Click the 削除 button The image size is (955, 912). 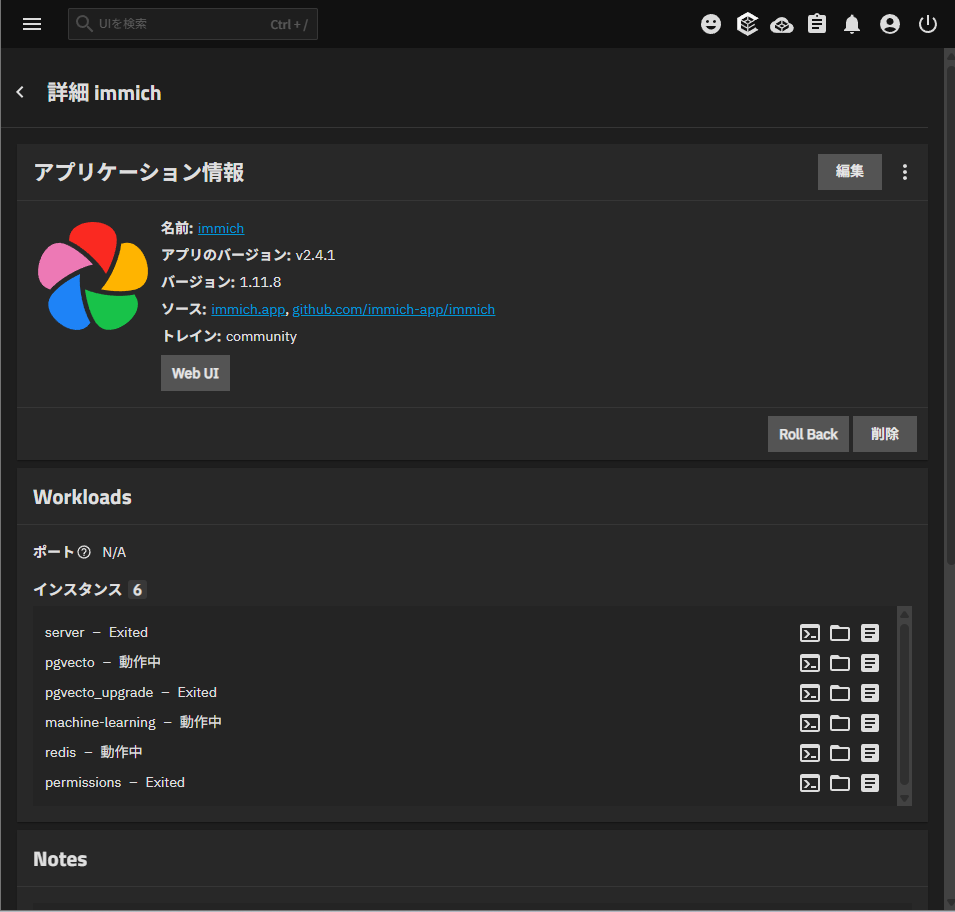(x=884, y=434)
